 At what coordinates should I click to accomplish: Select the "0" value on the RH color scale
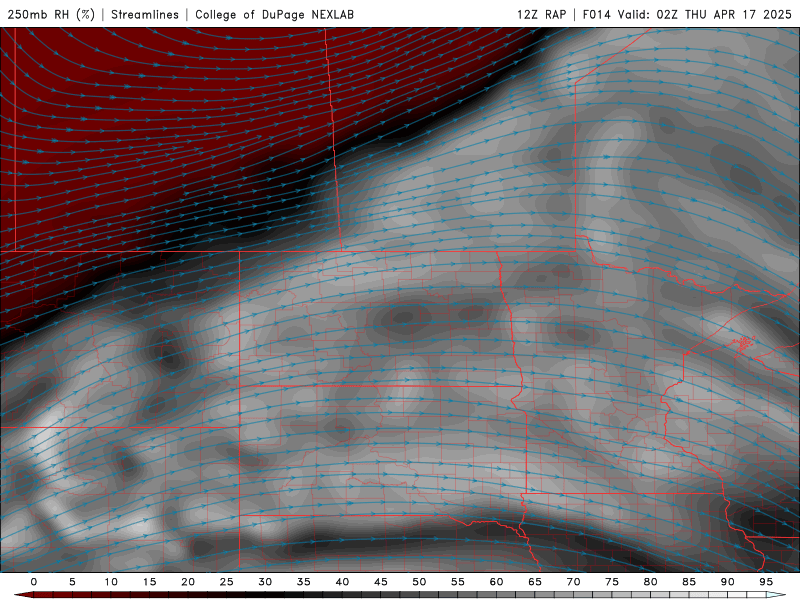tap(34, 582)
